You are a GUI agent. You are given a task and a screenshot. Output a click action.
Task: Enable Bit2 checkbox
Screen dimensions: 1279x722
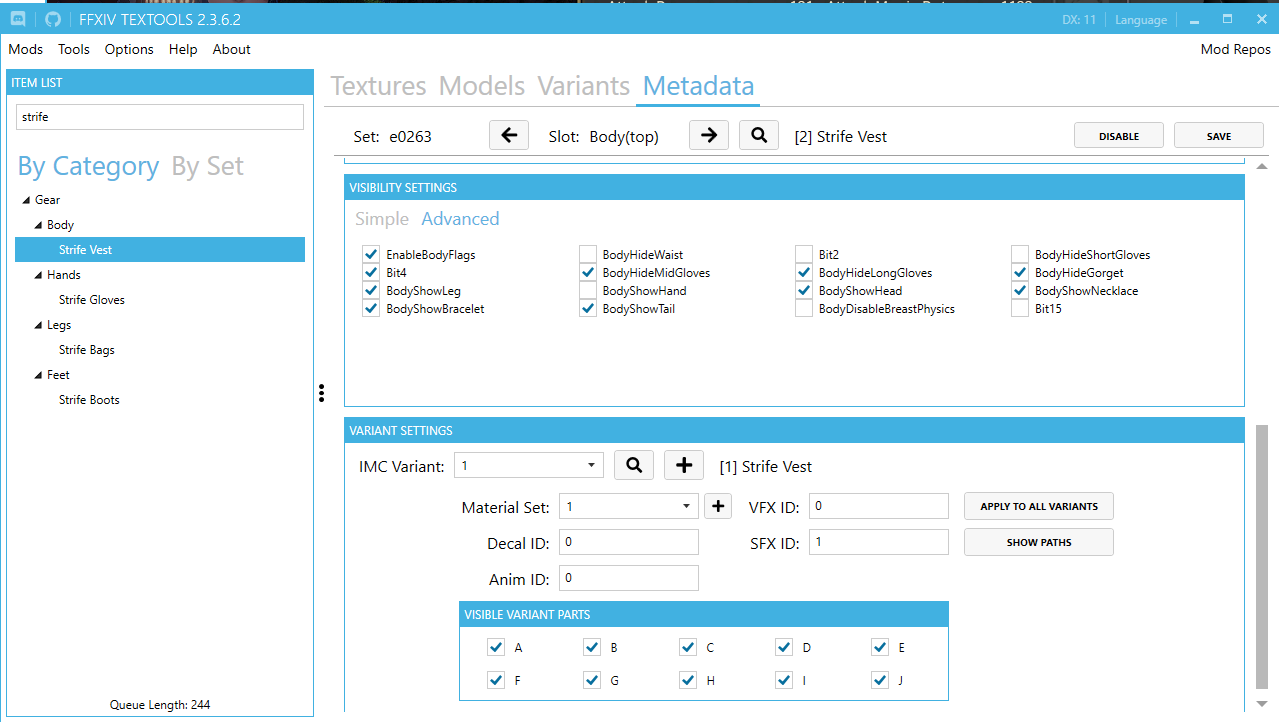[803, 255]
